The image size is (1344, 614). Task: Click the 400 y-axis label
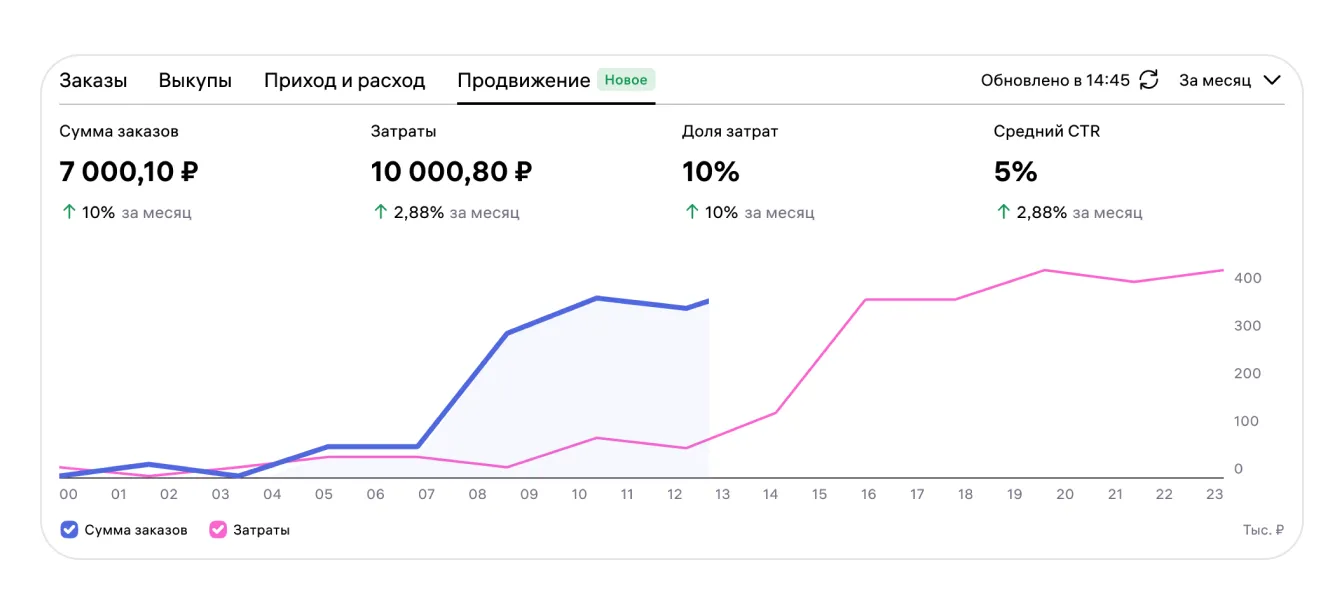pos(1247,278)
